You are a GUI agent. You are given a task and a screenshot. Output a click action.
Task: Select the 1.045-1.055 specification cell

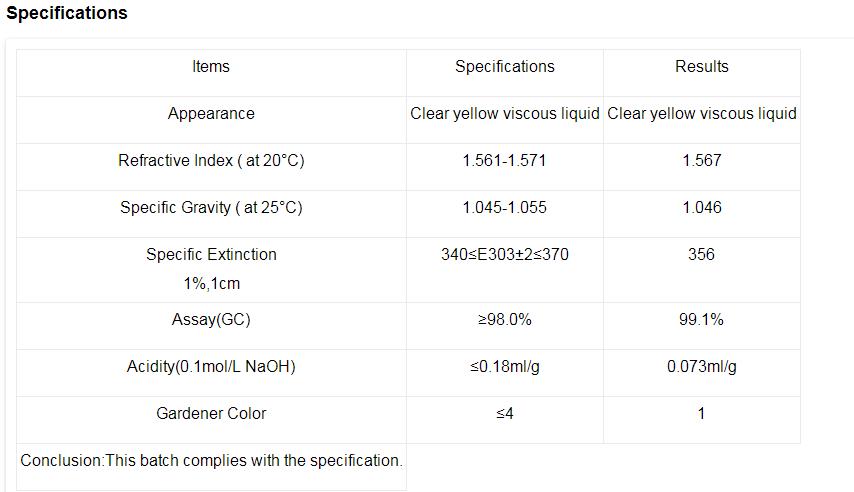pyautogui.click(x=505, y=208)
